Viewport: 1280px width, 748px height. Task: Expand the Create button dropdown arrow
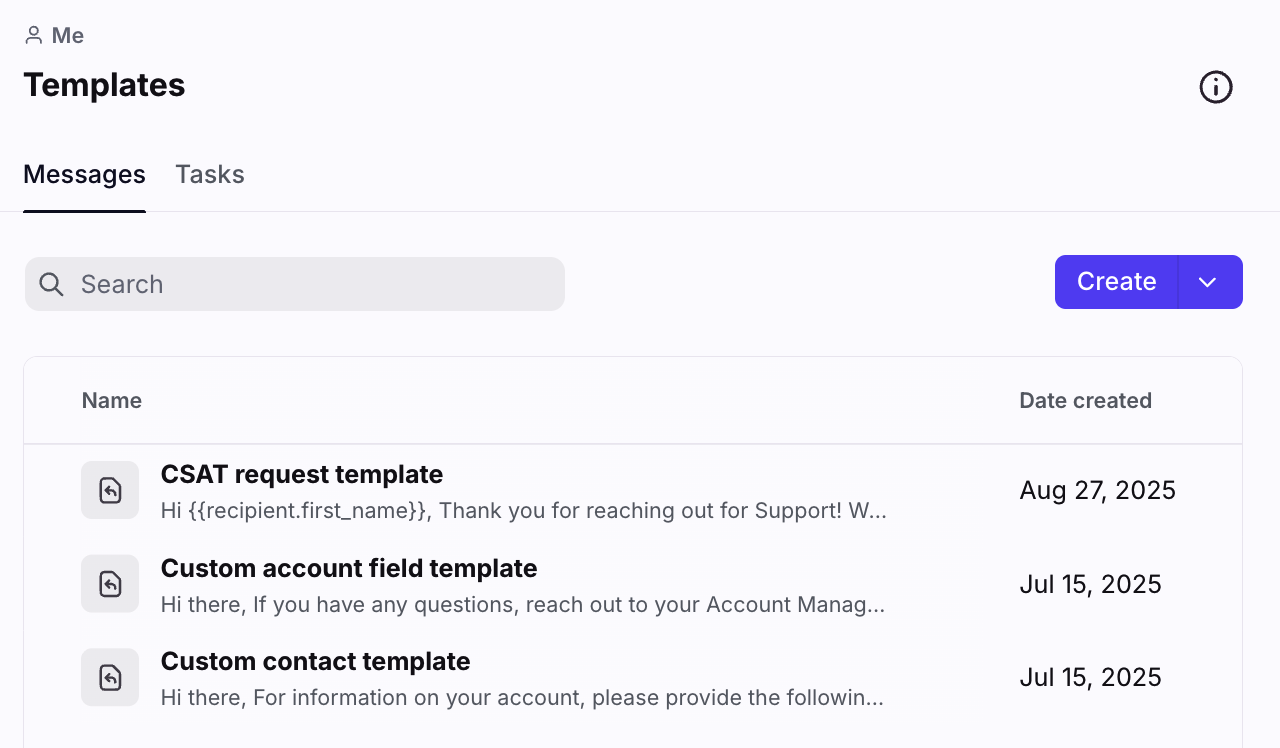[1208, 282]
